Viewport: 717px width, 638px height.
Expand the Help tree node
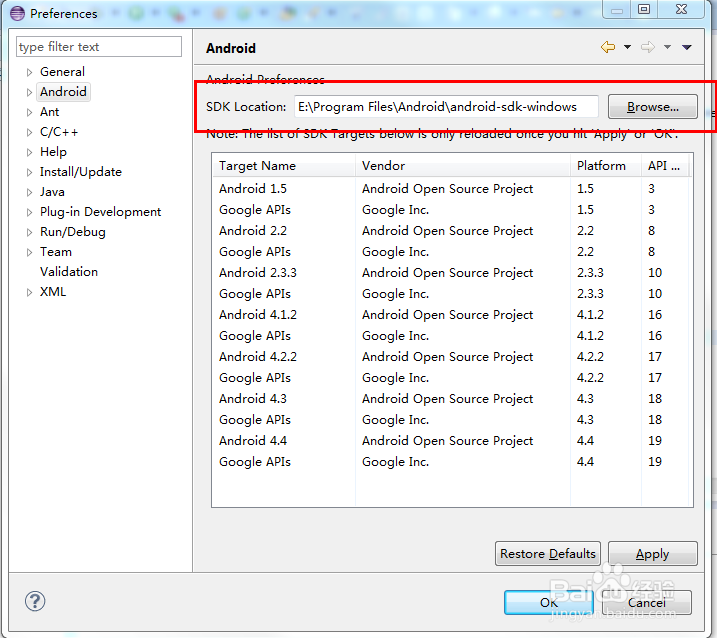point(29,152)
